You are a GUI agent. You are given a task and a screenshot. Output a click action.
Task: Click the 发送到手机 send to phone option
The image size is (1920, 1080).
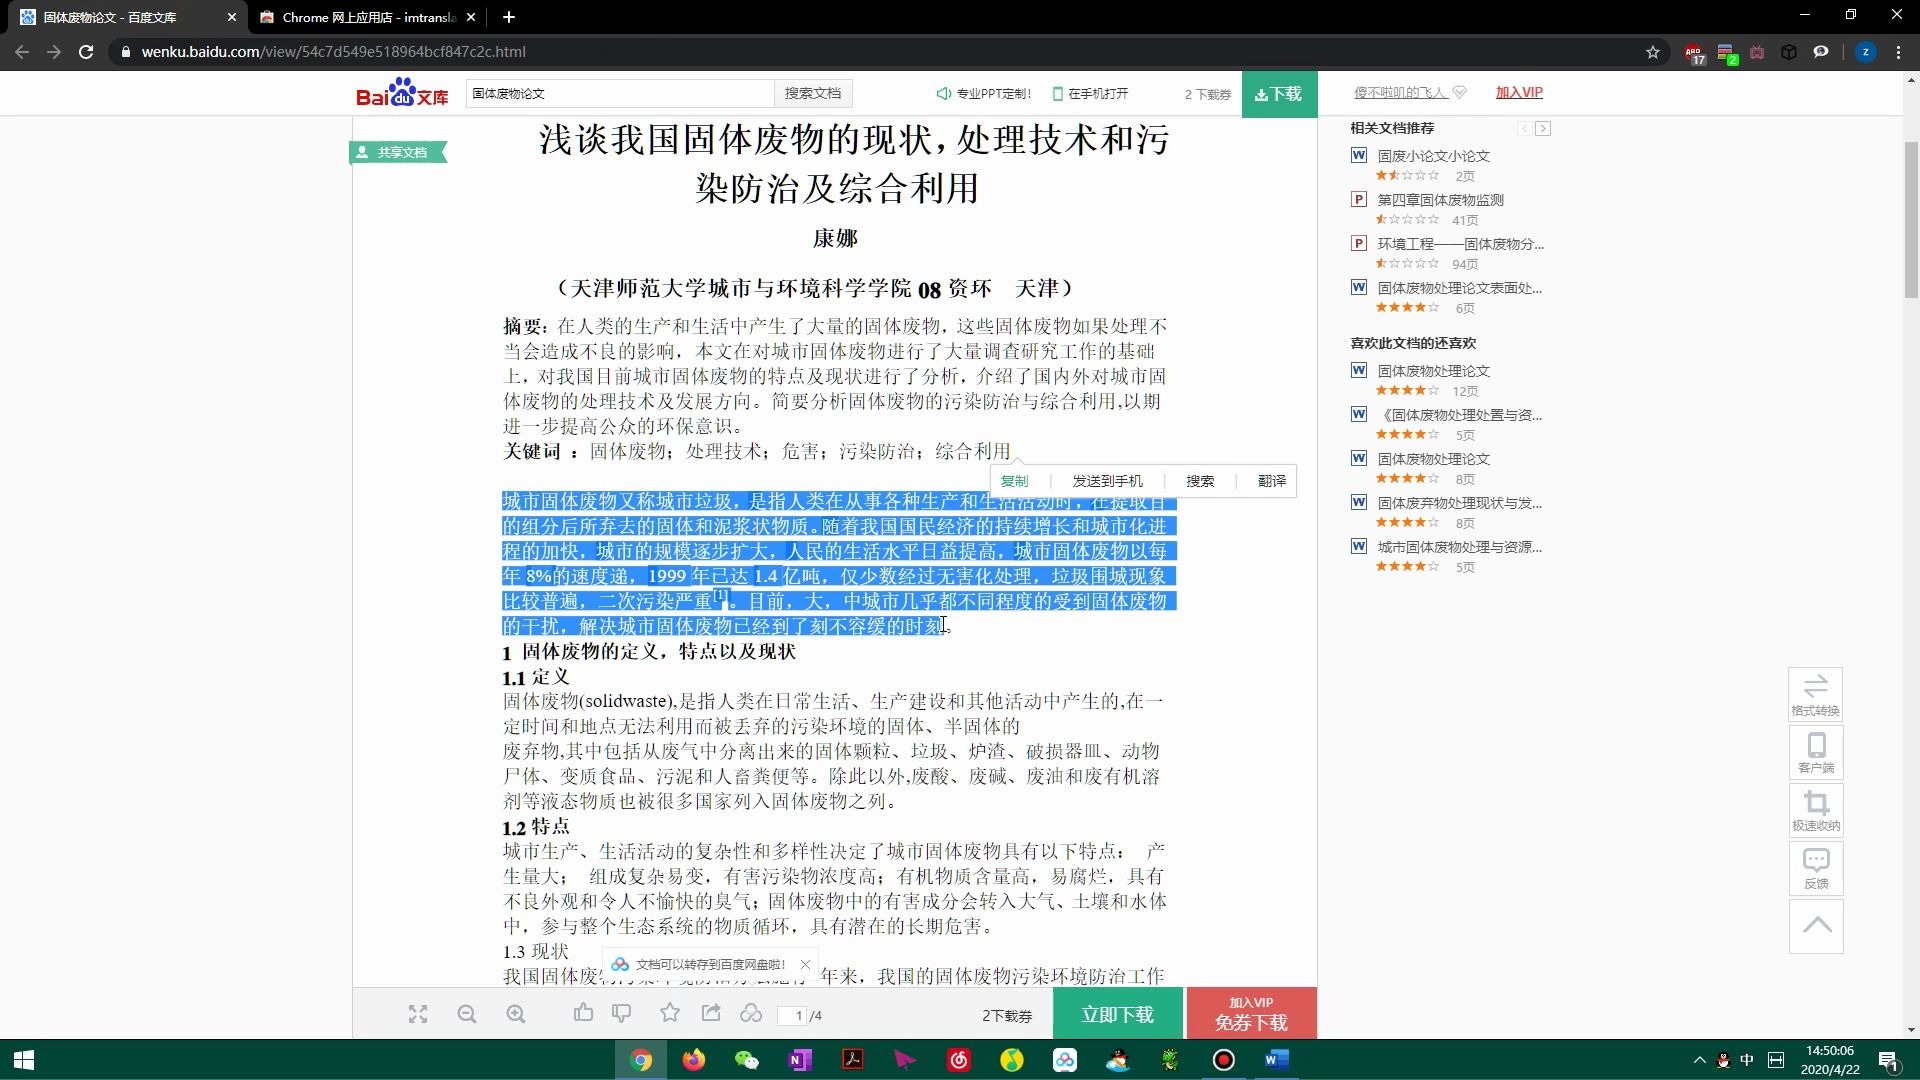coord(1105,480)
